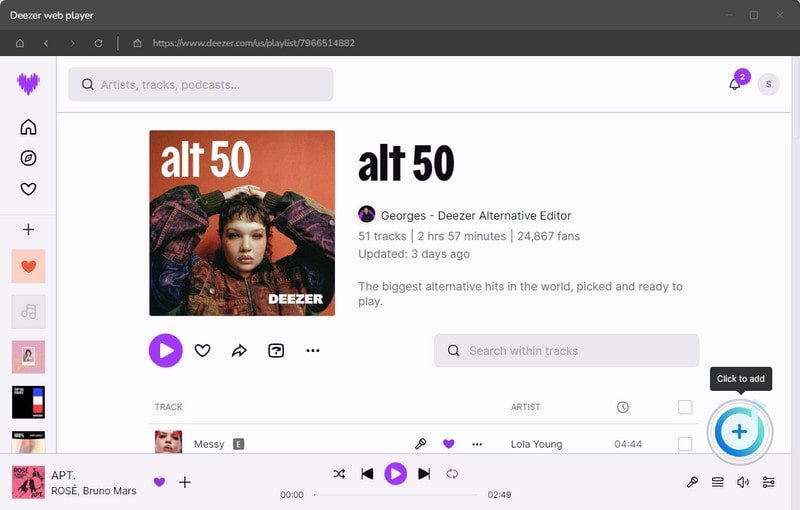Click the site lock icon
Image resolution: width=800 pixels, height=510 pixels.
coord(137,43)
